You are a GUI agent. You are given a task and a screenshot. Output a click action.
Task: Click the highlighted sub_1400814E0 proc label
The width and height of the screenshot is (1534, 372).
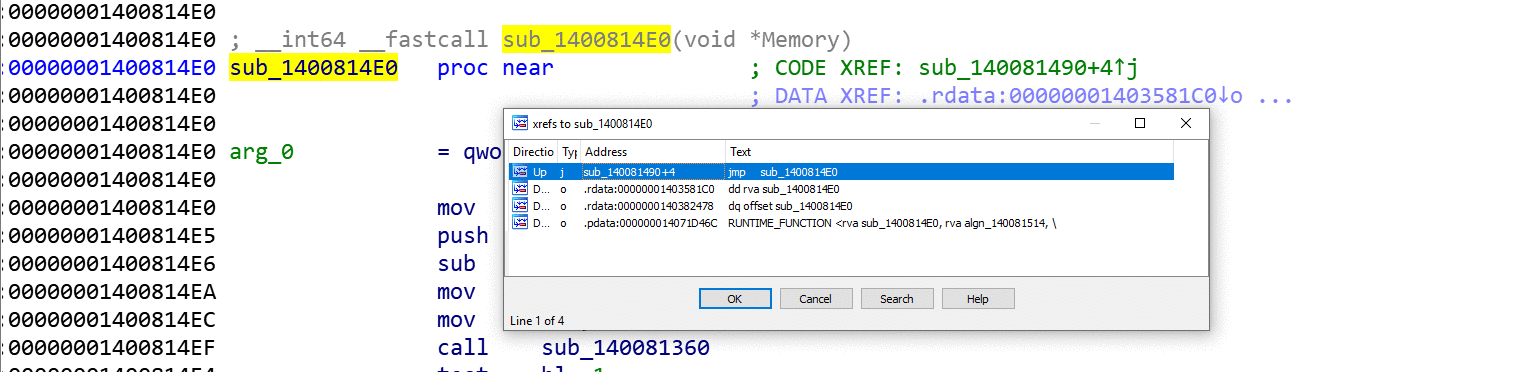coord(313,68)
